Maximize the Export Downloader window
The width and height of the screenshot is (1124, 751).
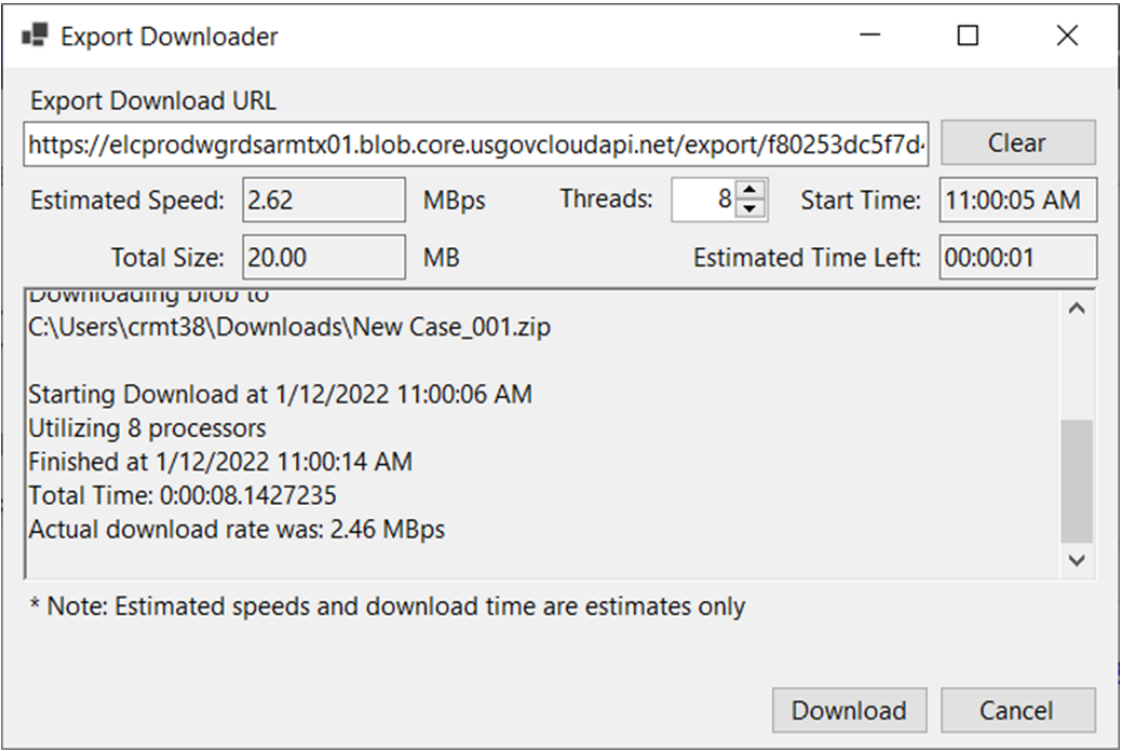(x=968, y=35)
